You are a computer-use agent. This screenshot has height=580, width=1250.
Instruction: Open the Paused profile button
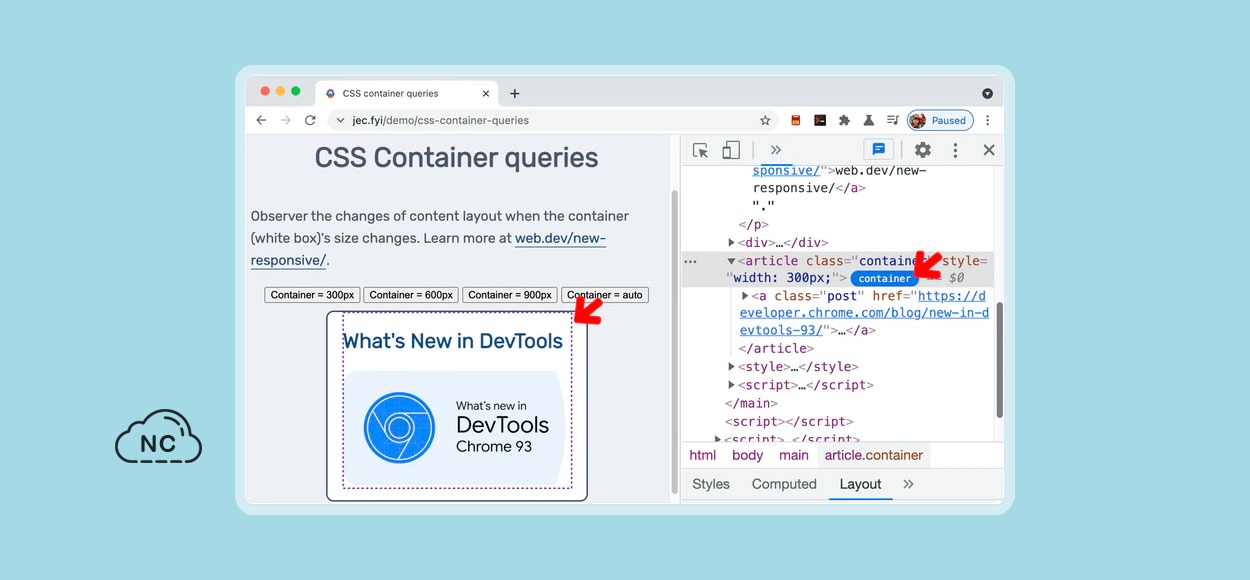click(x=940, y=120)
